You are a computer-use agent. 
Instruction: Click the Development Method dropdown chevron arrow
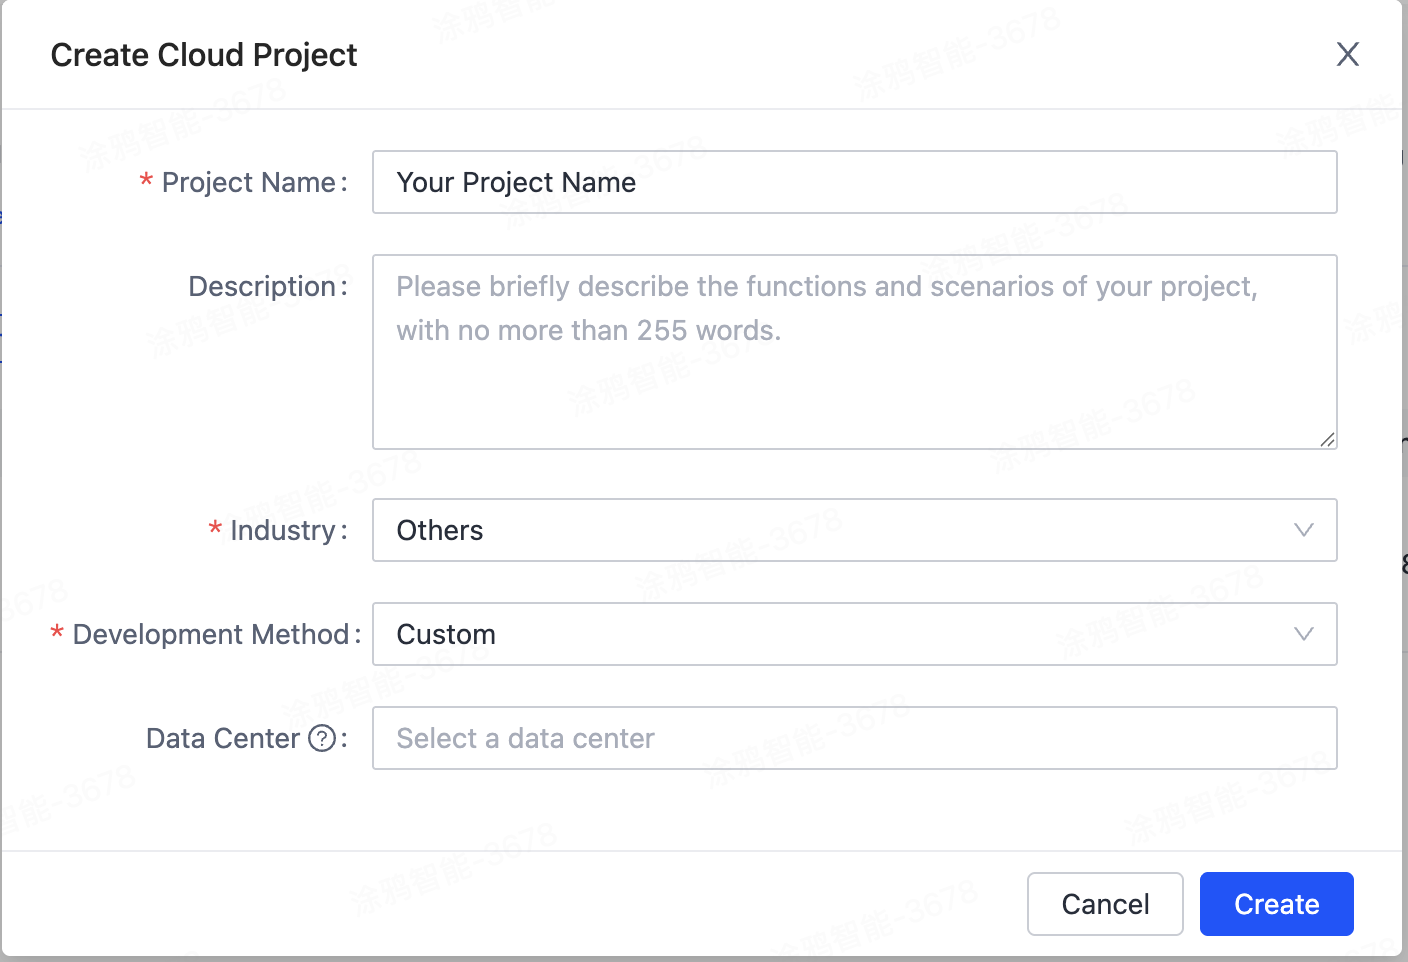[x=1303, y=634]
